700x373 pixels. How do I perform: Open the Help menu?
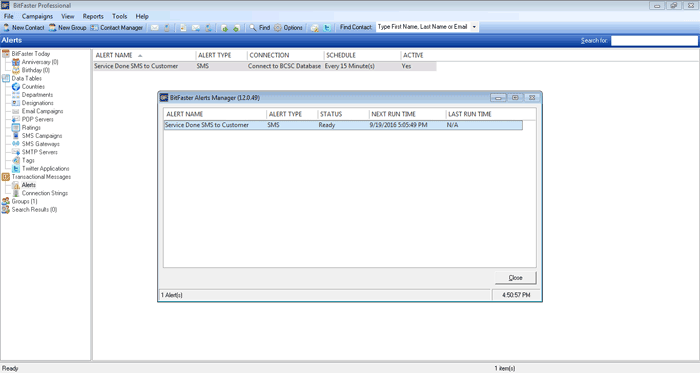click(x=142, y=16)
